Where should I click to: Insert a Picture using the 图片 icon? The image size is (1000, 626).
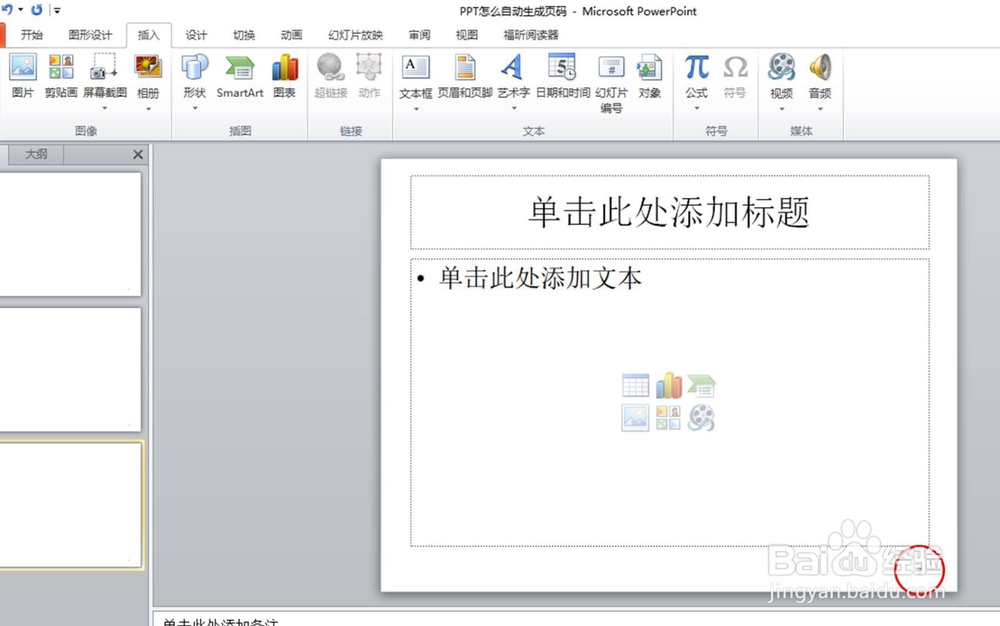22,75
